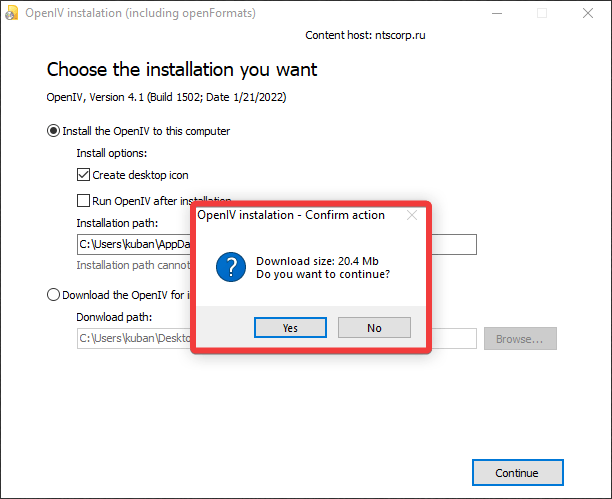The height and width of the screenshot is (499, 612).
Task: Confirm download by clicking Yes
Action: 290,328
